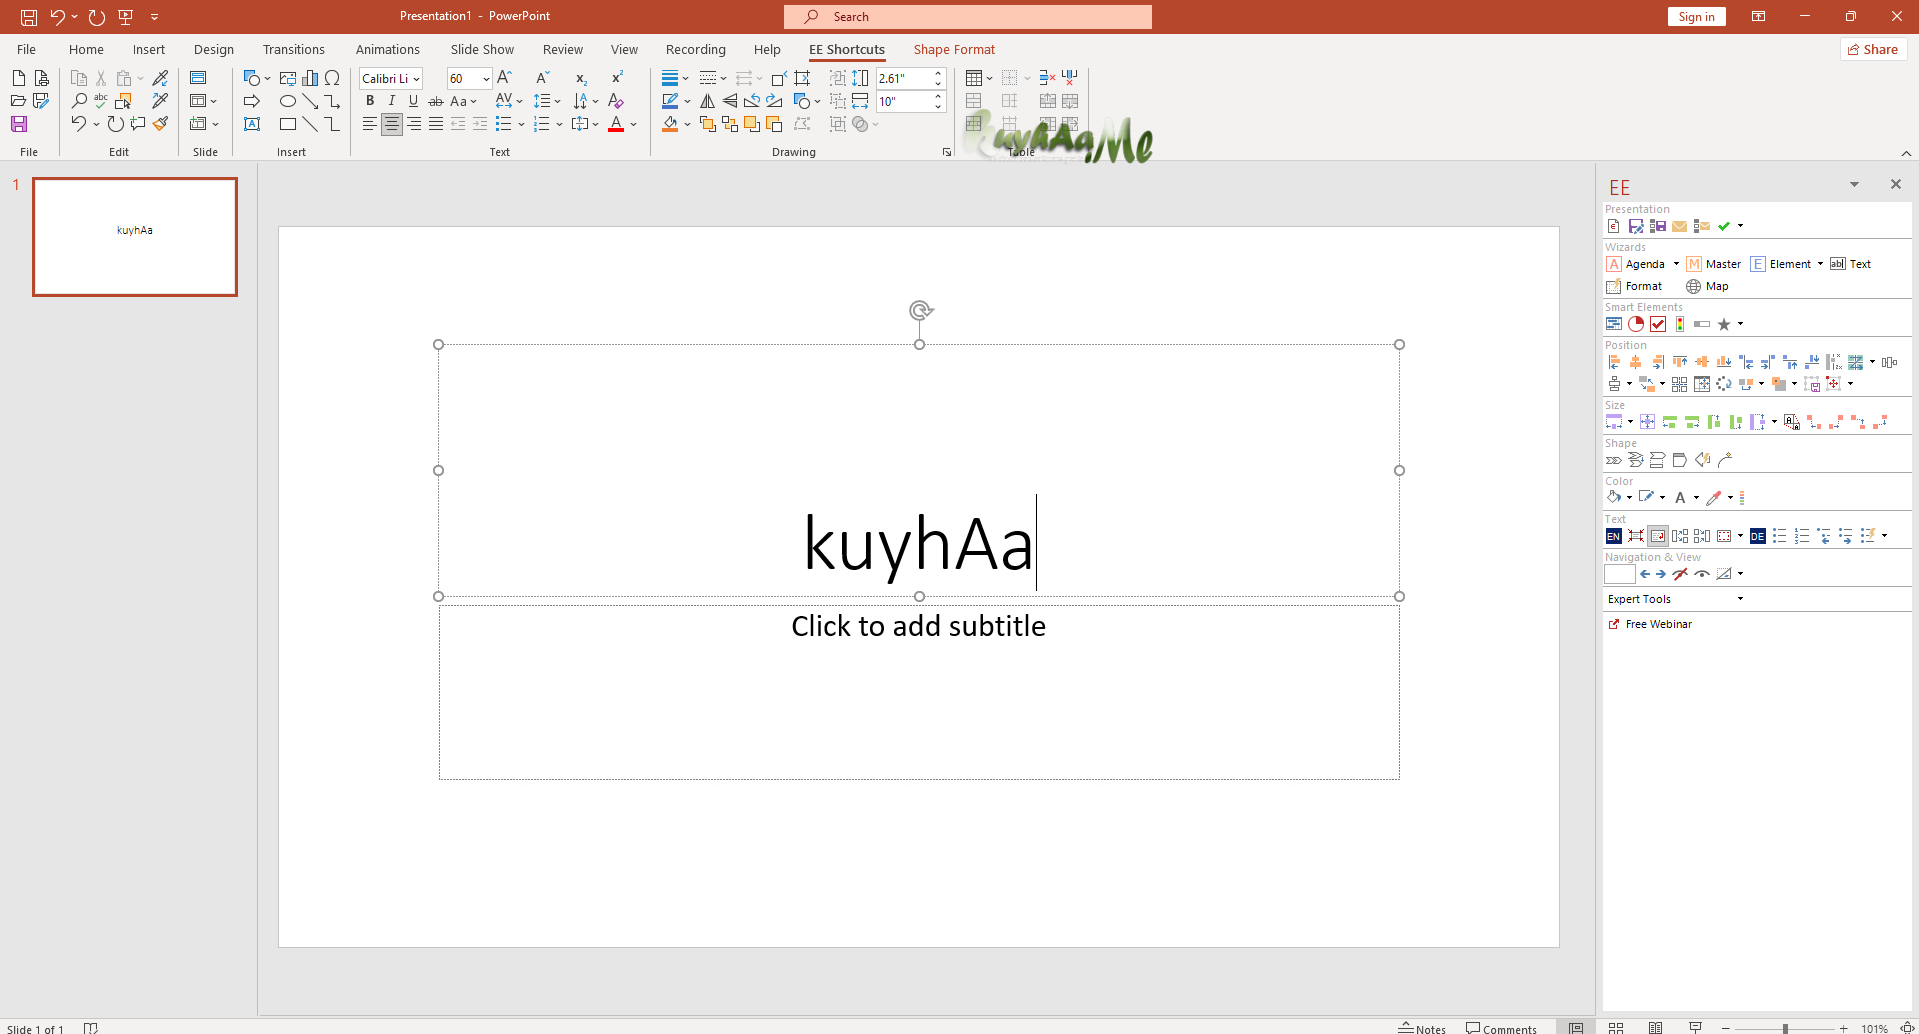Click the traffic light smart element icon

pos(1680,324)
